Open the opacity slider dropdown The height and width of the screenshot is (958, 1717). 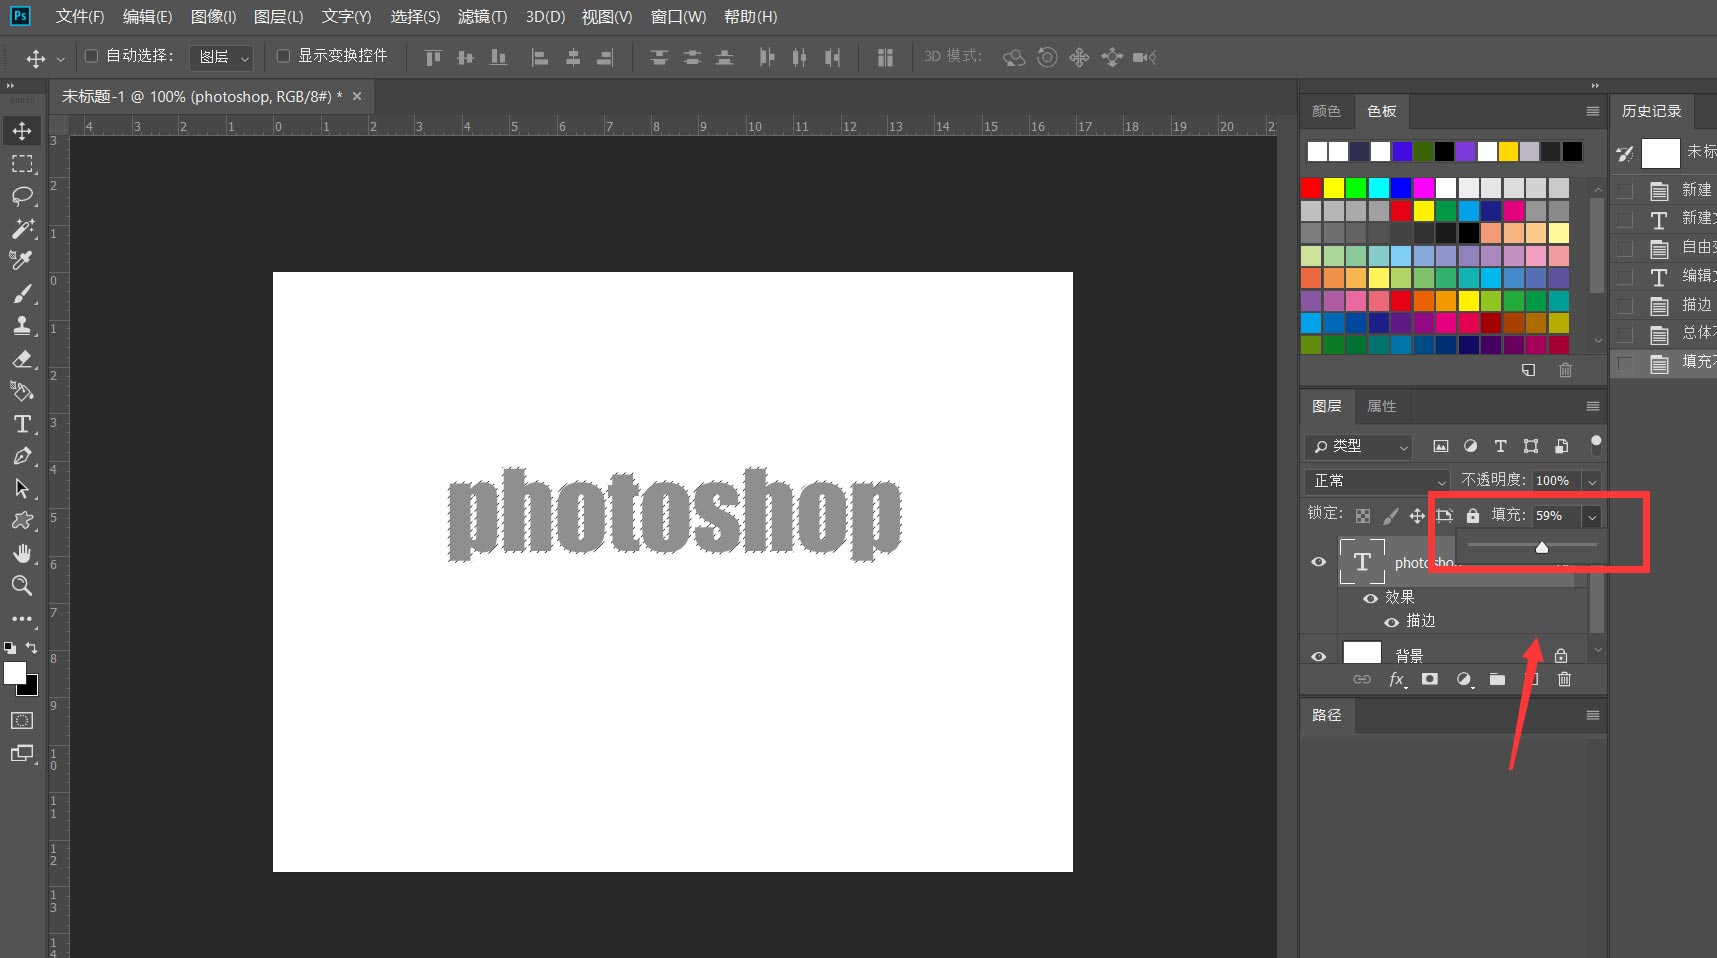click(x=1591, y=481)
